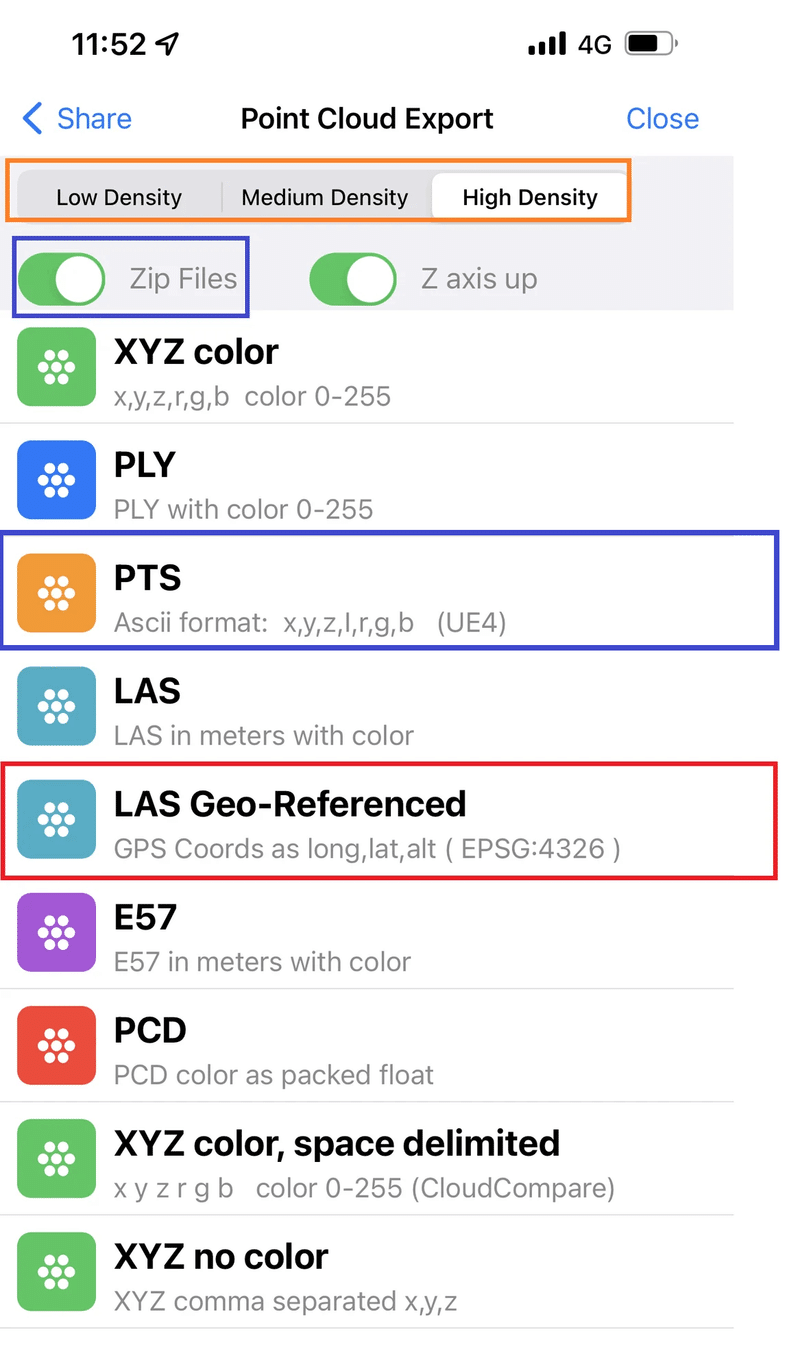Image resolution: width=800 pixels, height=1371 pixels.
Task: Choose the E57 in meters row
Action: pyautogui.click(x=367, y=933)
